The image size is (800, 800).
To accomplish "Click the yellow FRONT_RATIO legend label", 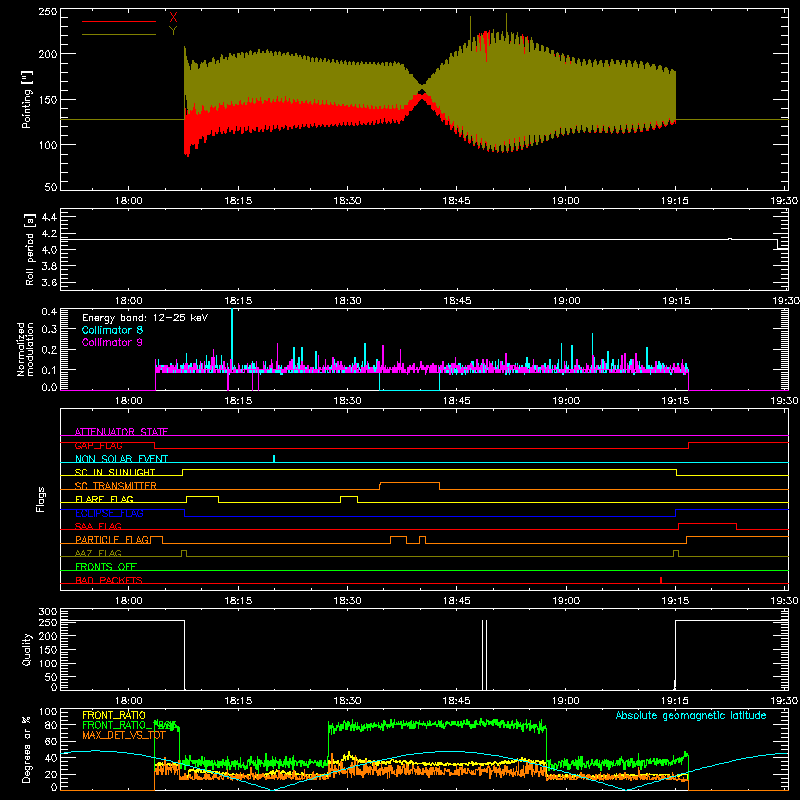I will click(x=114, y=715).
